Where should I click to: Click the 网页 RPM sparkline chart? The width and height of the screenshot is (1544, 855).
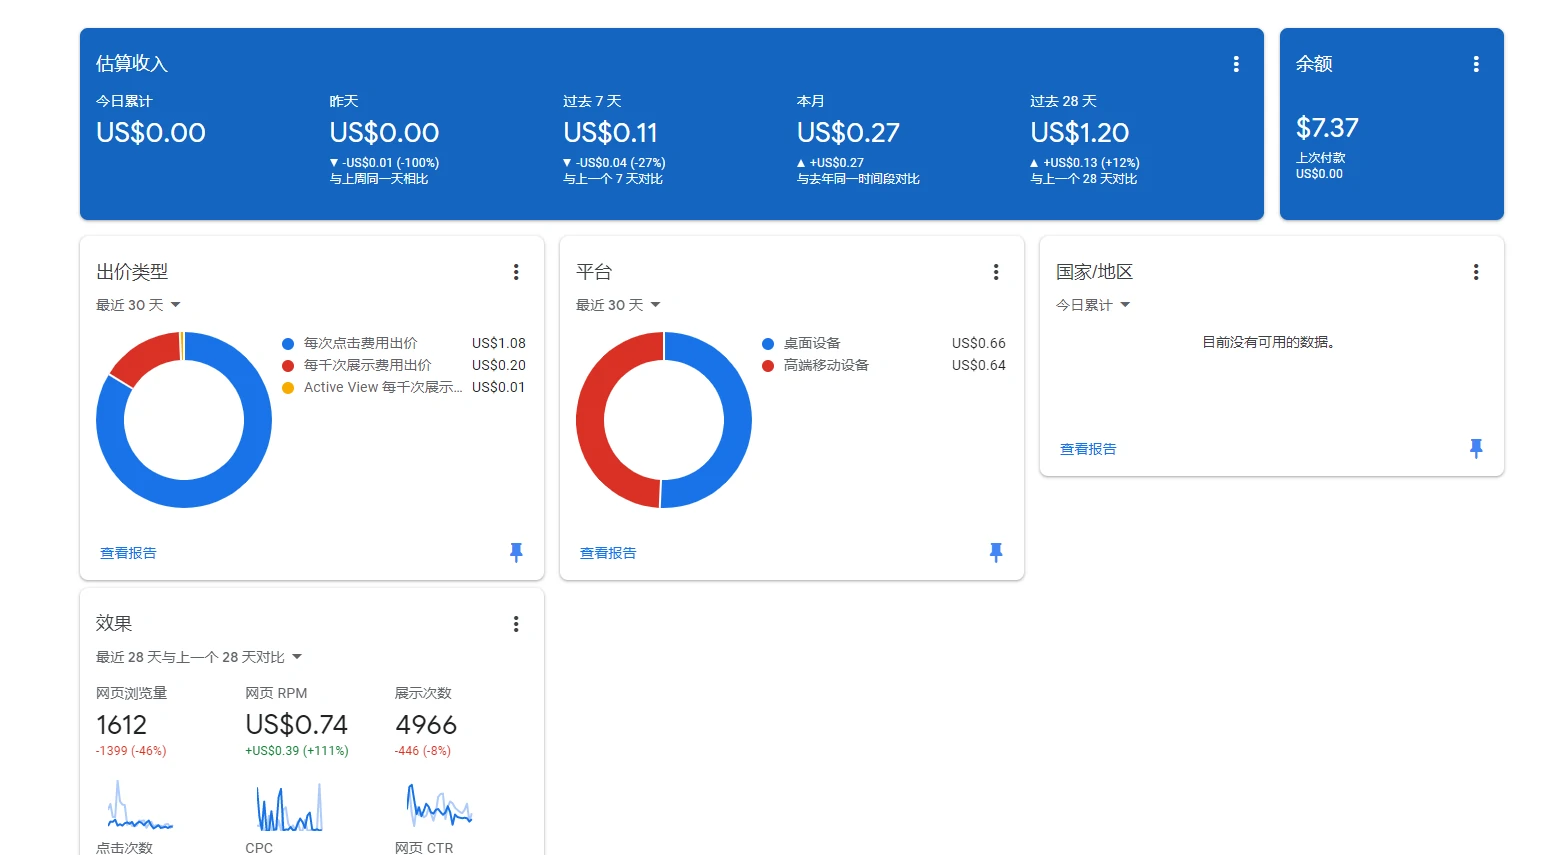pyautogui.click(x=289, y=808)
